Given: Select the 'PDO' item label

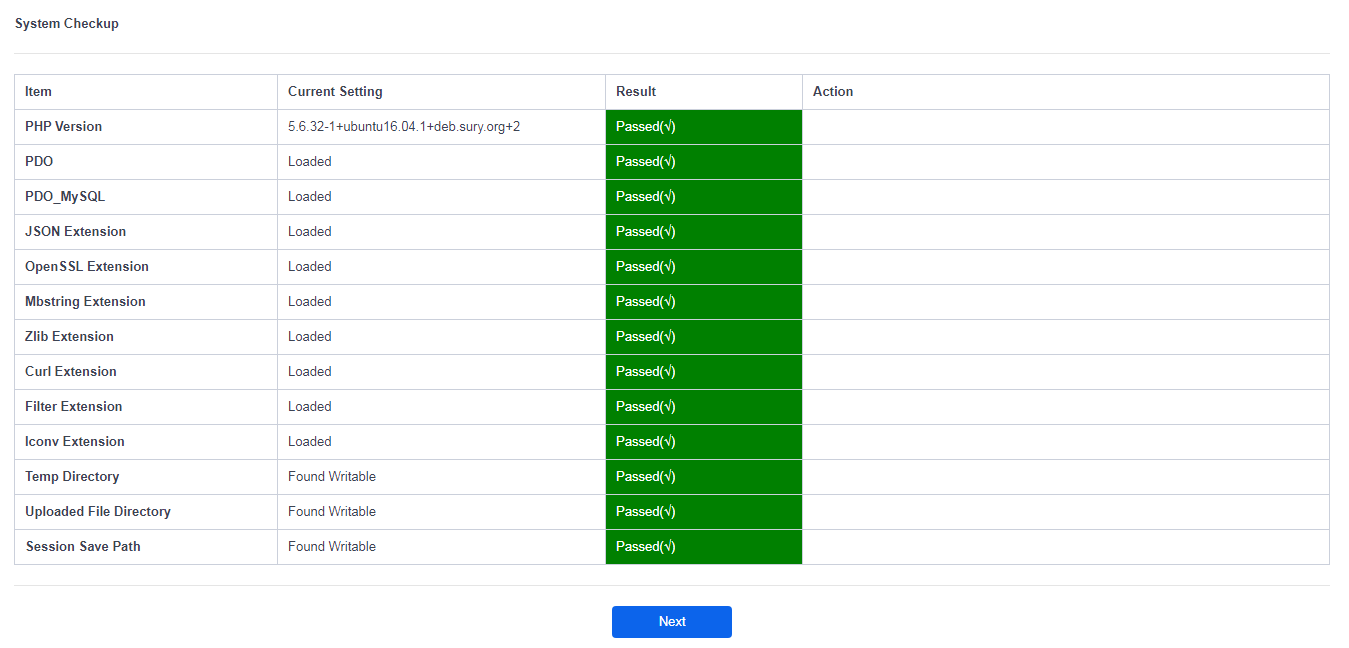Looking at the screenshot, I should click(39, 161).
